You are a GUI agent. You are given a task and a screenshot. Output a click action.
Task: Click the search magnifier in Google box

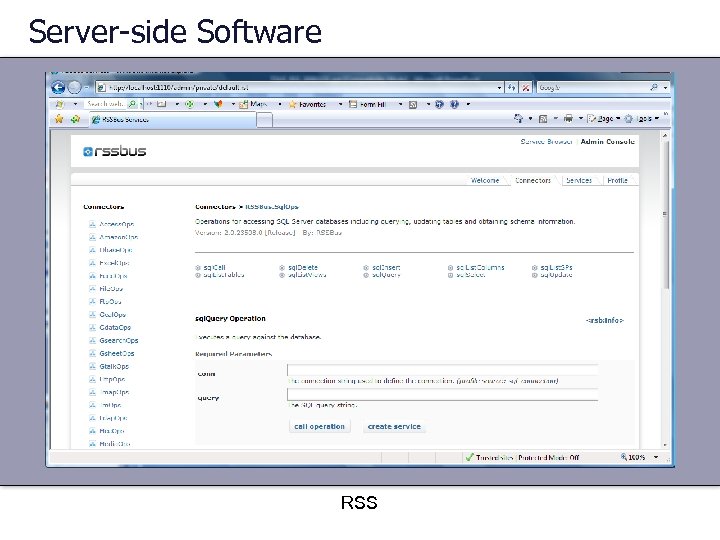click(654, 87)
